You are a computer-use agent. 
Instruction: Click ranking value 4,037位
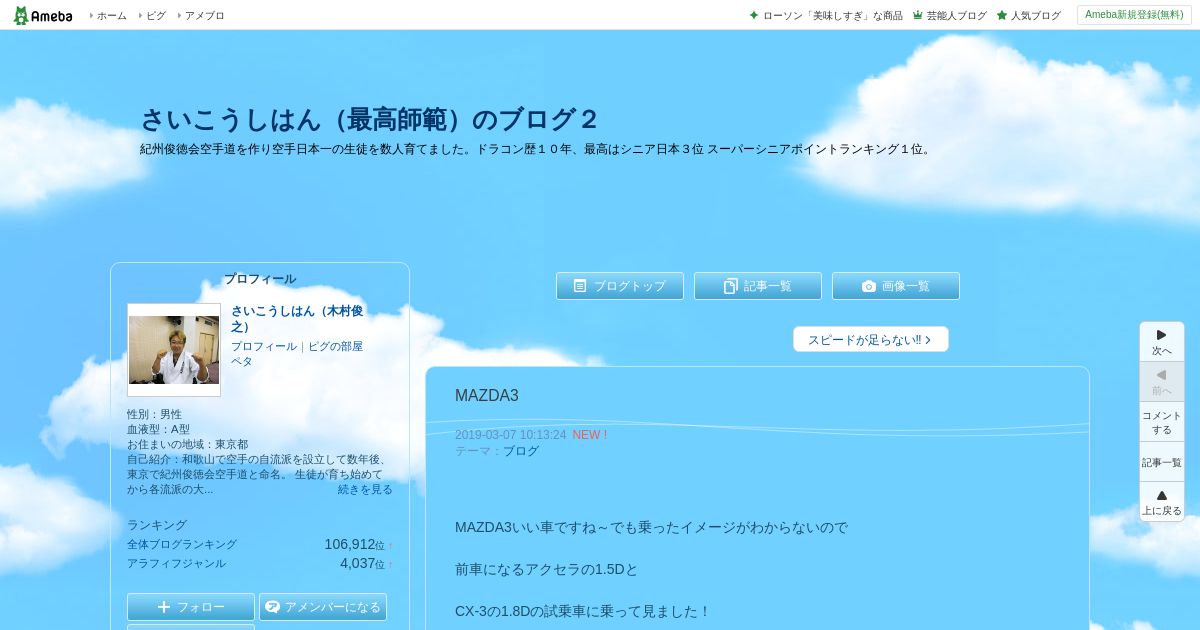pos(362,564)
